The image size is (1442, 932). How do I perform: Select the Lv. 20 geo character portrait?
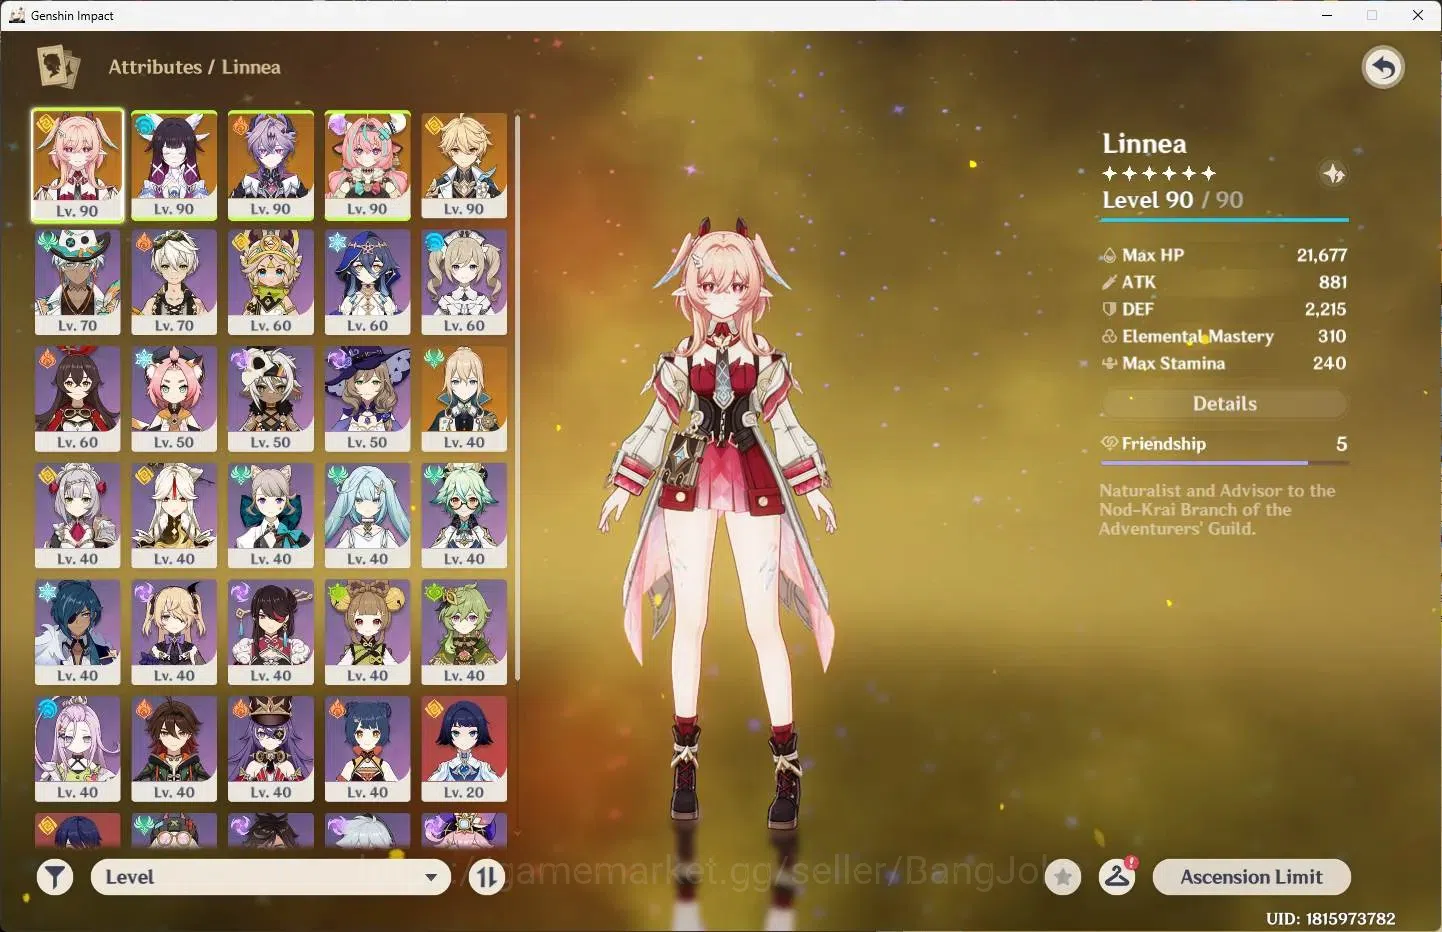pyautogui.click(x=464, y=749)
